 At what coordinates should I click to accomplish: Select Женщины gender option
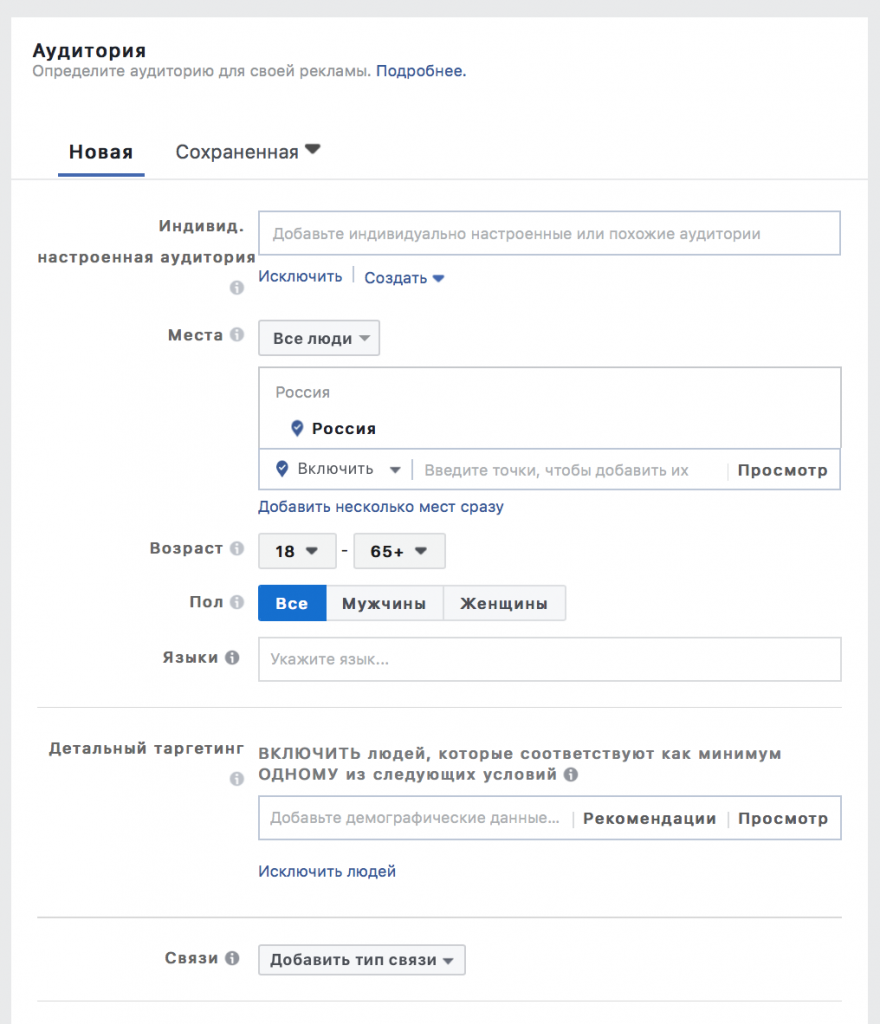click(504, 603)
